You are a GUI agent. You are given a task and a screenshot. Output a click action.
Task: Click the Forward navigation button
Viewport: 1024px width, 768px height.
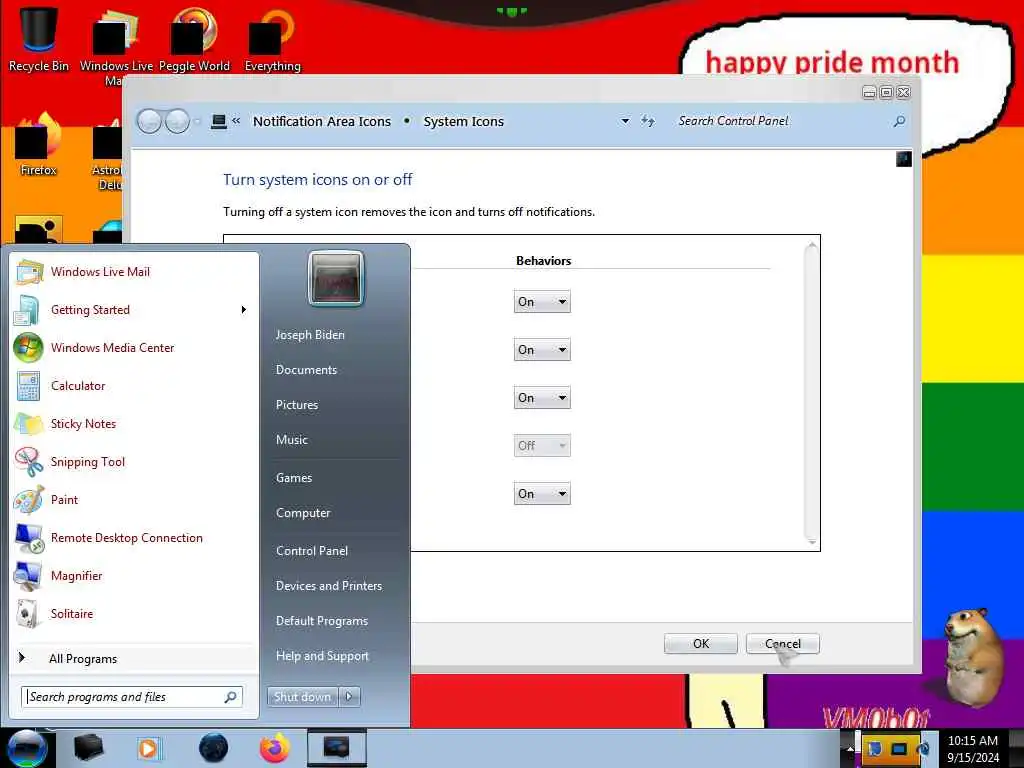point(177,121)
